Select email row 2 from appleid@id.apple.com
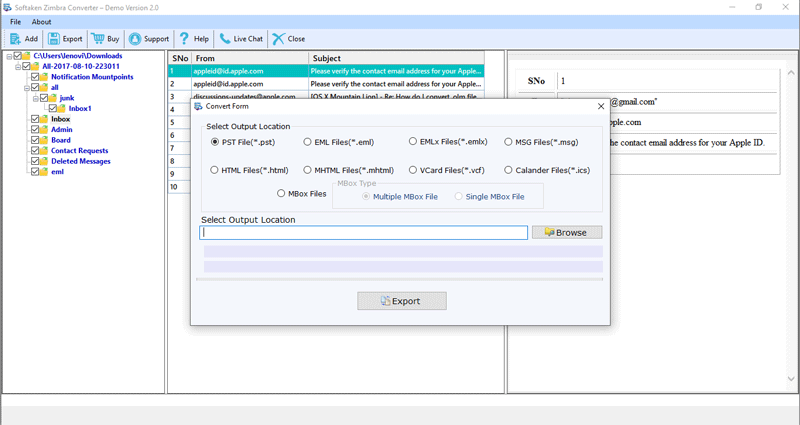The height and width of the screenshot is (425, 800). pyautogui.click(x=326, y=84)
